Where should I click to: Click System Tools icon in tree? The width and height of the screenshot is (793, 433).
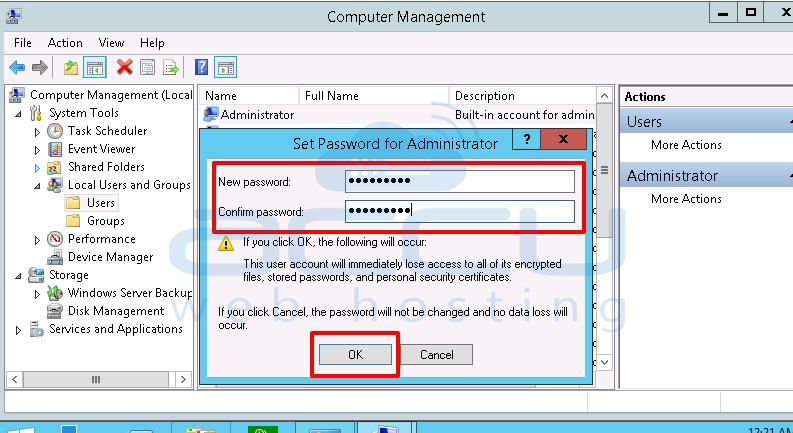point(36,113)
